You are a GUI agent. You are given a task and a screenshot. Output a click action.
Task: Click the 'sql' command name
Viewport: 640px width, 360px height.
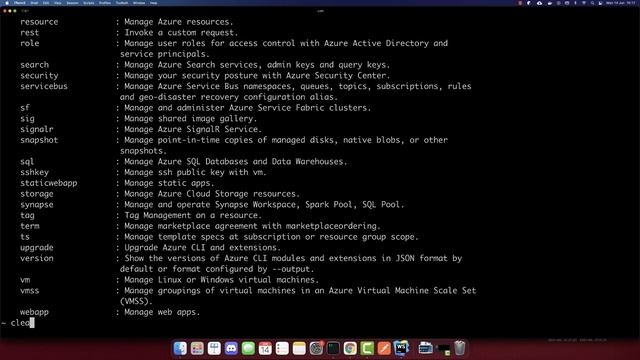coord(27,162)
